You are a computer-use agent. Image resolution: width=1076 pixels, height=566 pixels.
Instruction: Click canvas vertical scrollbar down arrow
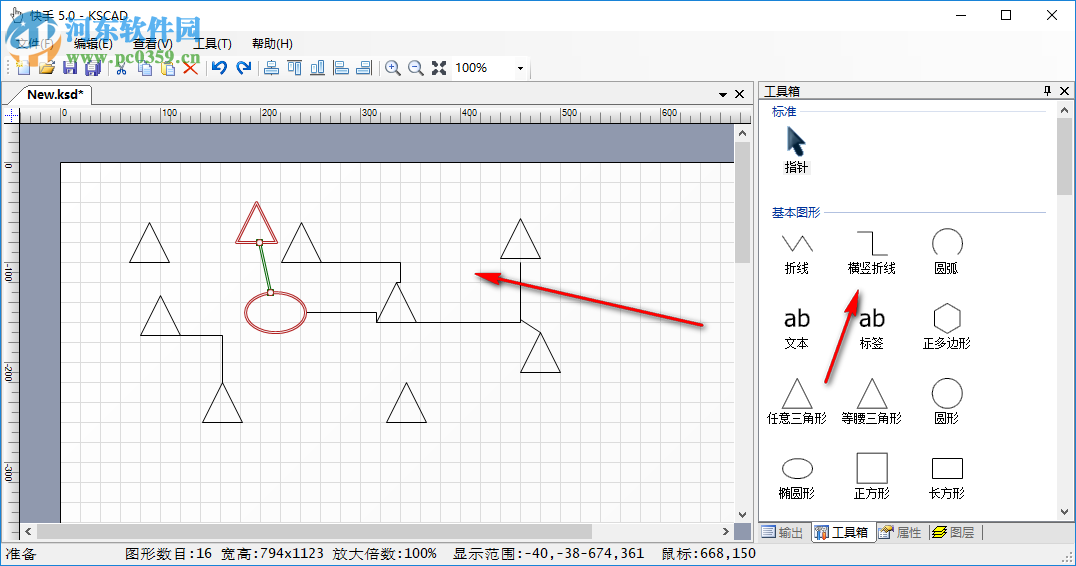coord(742,515)
